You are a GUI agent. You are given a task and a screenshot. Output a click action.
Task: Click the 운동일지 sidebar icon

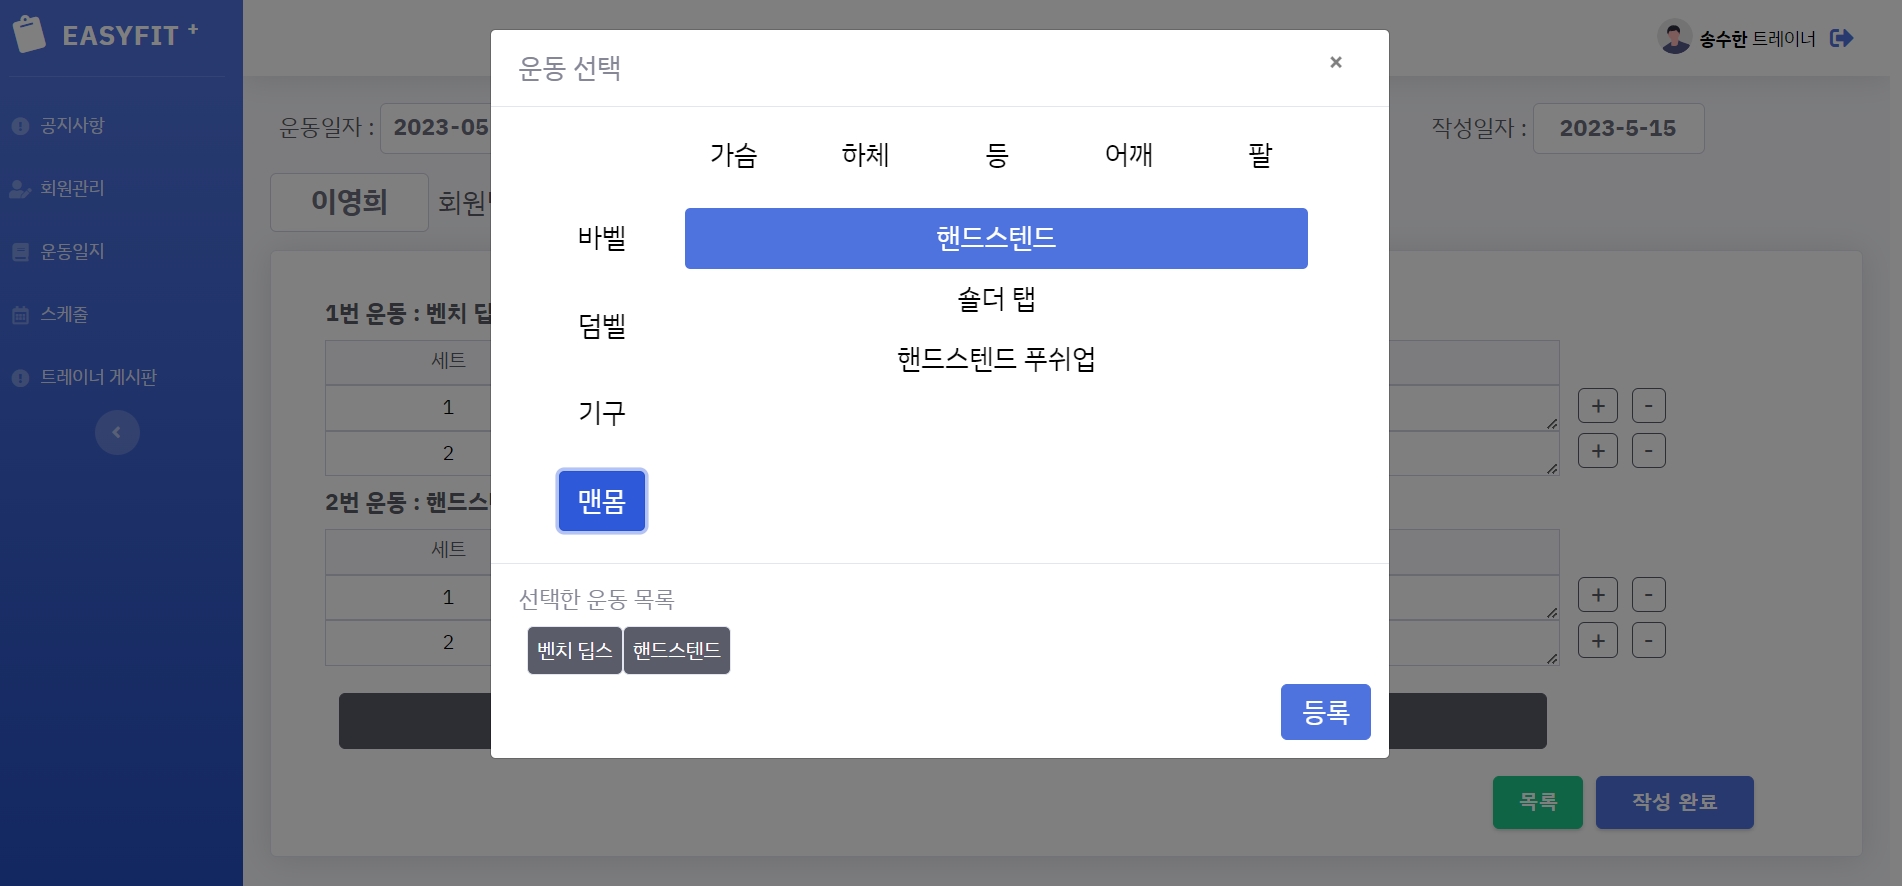(20, 252)
